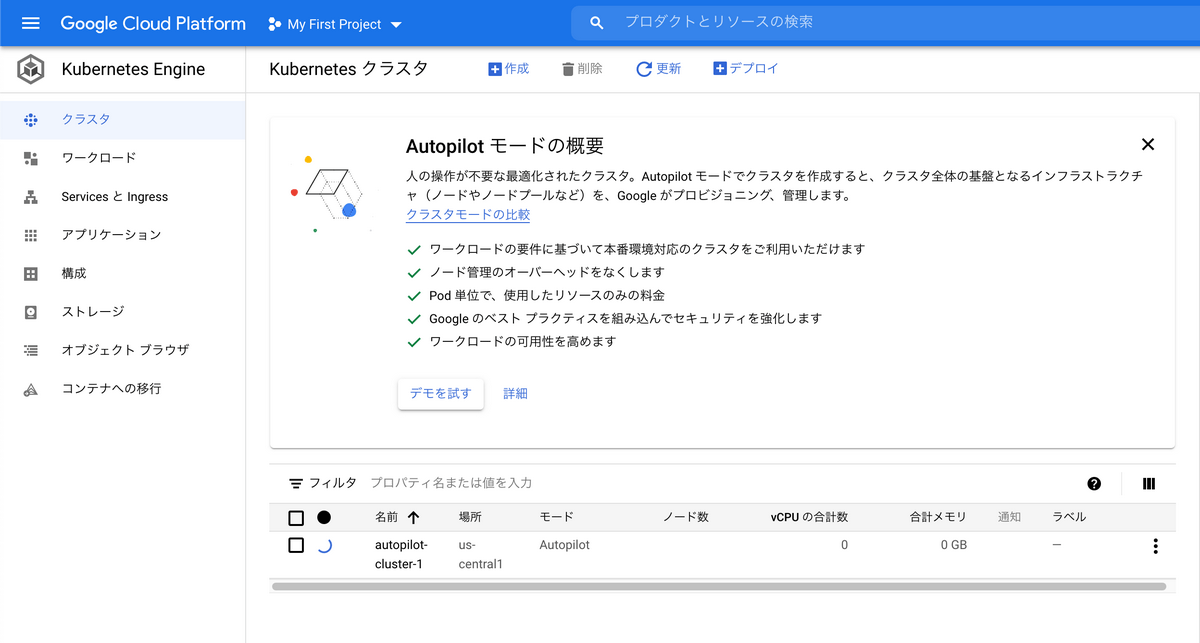Screen dimensions: 1200x643
Task: Open ストレージ in the sidebar
Action: click(122, 312)
